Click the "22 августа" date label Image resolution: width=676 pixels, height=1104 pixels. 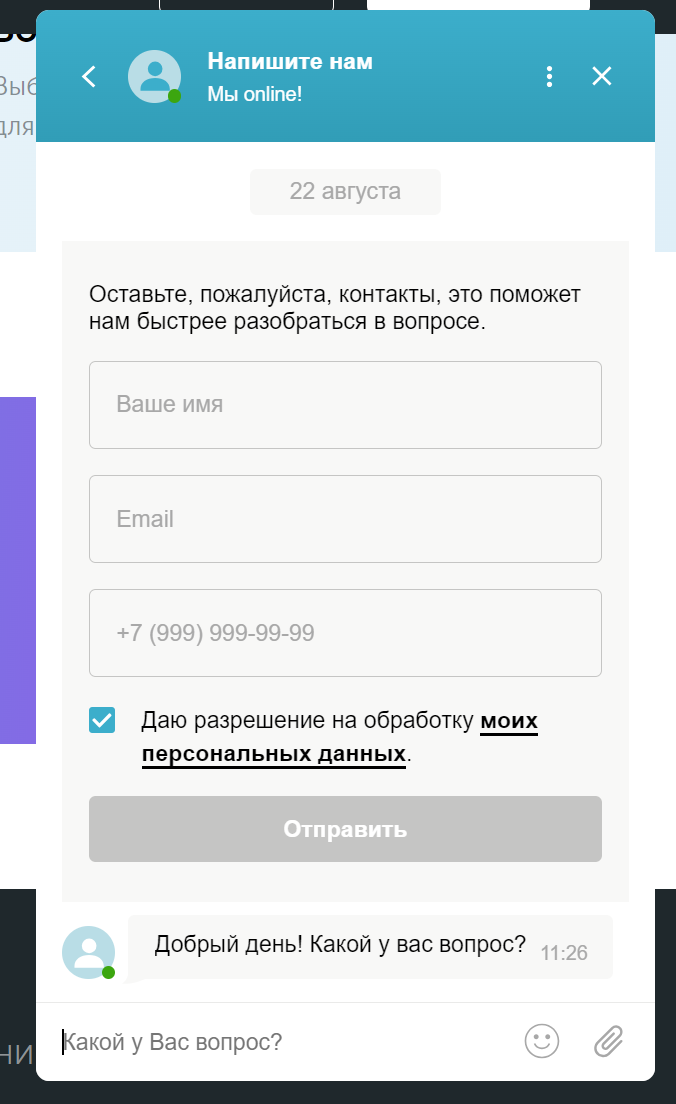click(345, 192)
